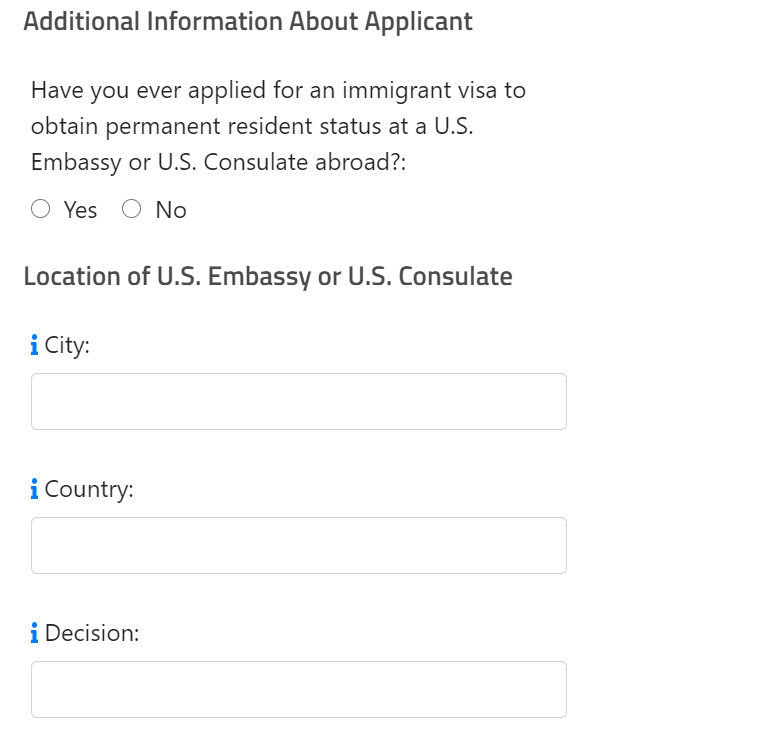Answer Yes to the immigrant visa question
This screenshot has height=735, width=776.
(41, 209)
